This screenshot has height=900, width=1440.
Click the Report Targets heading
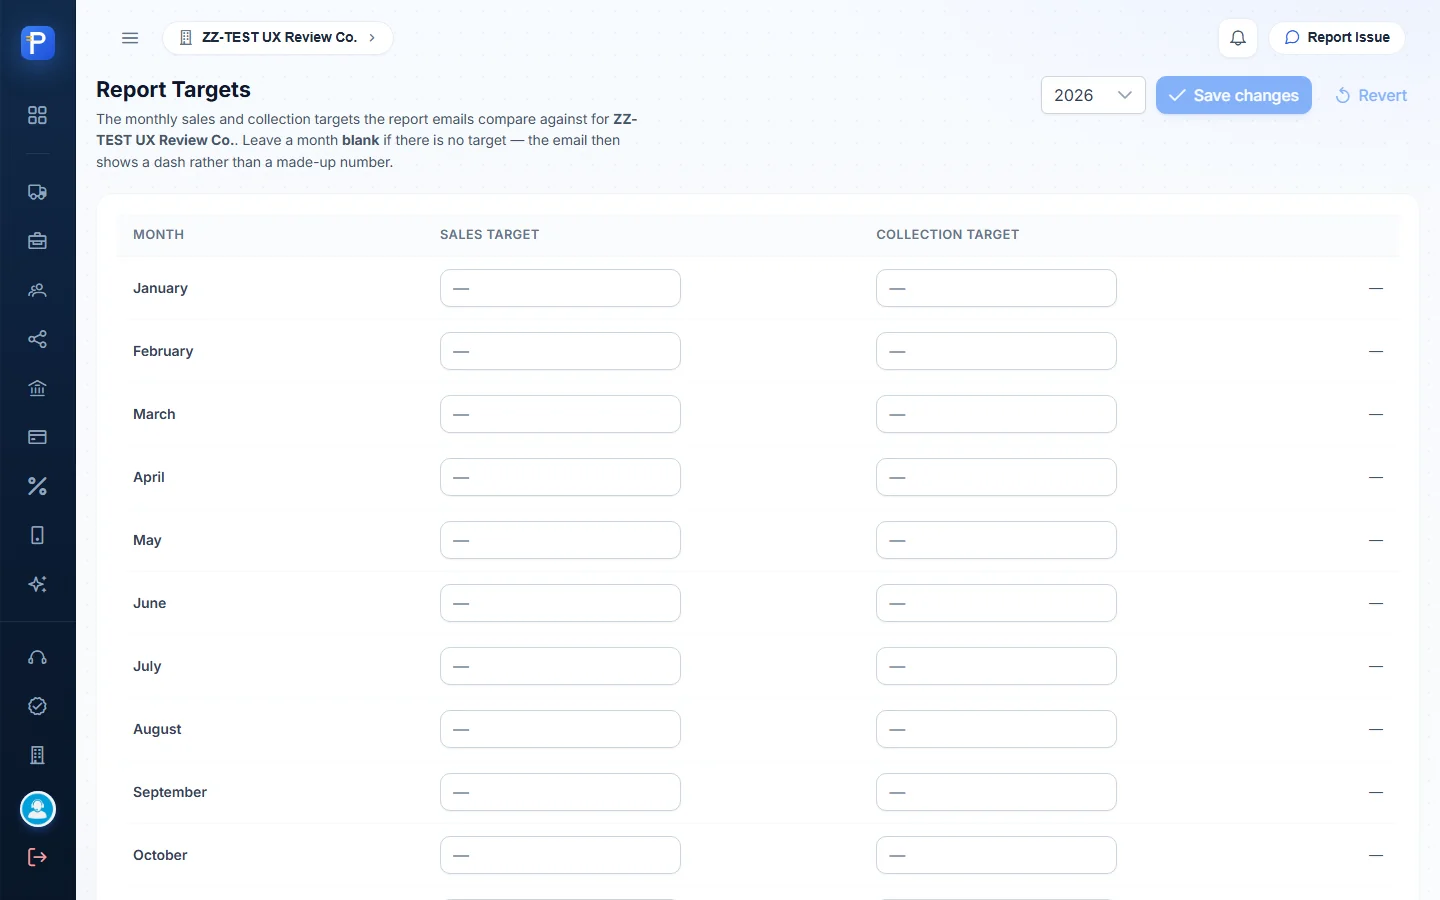point(173,90)
